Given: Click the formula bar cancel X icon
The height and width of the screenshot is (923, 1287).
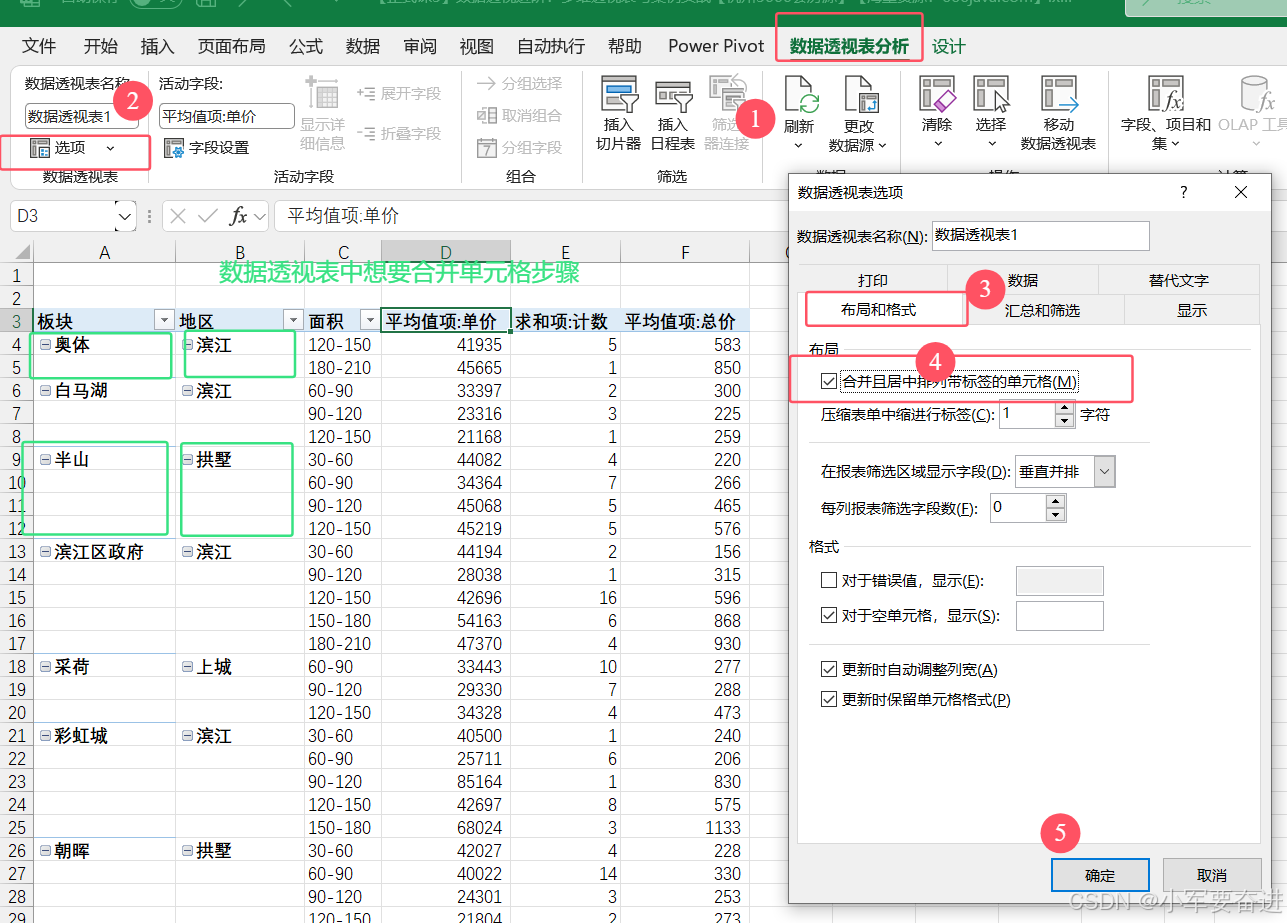Looking at the screenshot, I should pos(178,216).
